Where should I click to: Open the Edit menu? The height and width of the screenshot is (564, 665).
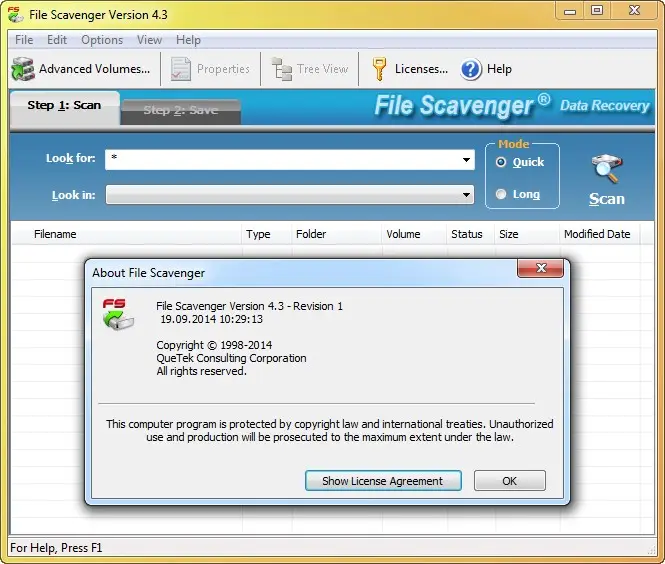pos(57,40)
